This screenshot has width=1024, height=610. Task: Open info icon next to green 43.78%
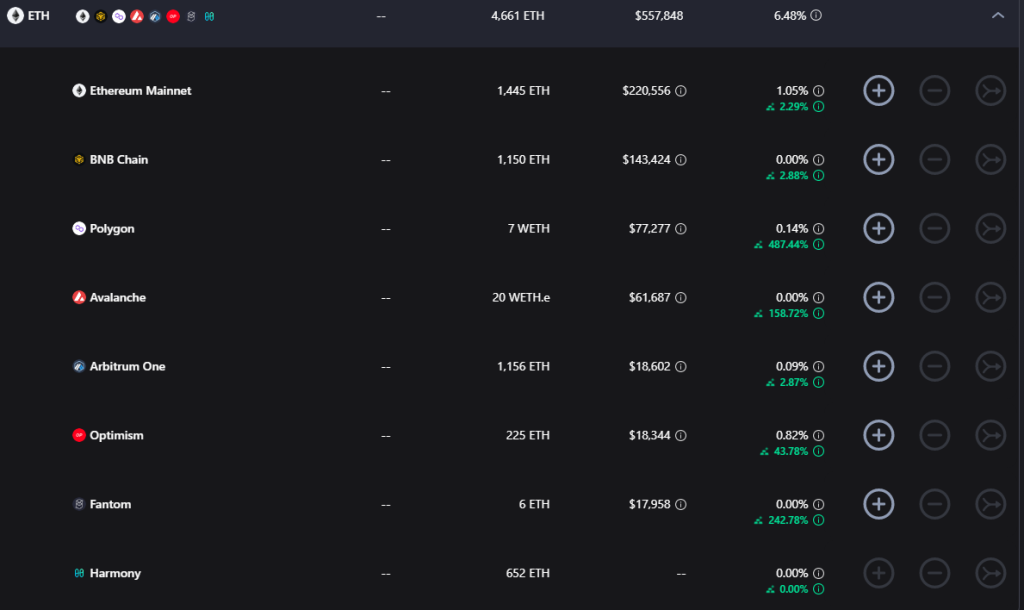pyautogui.click(x=818, y=451)
